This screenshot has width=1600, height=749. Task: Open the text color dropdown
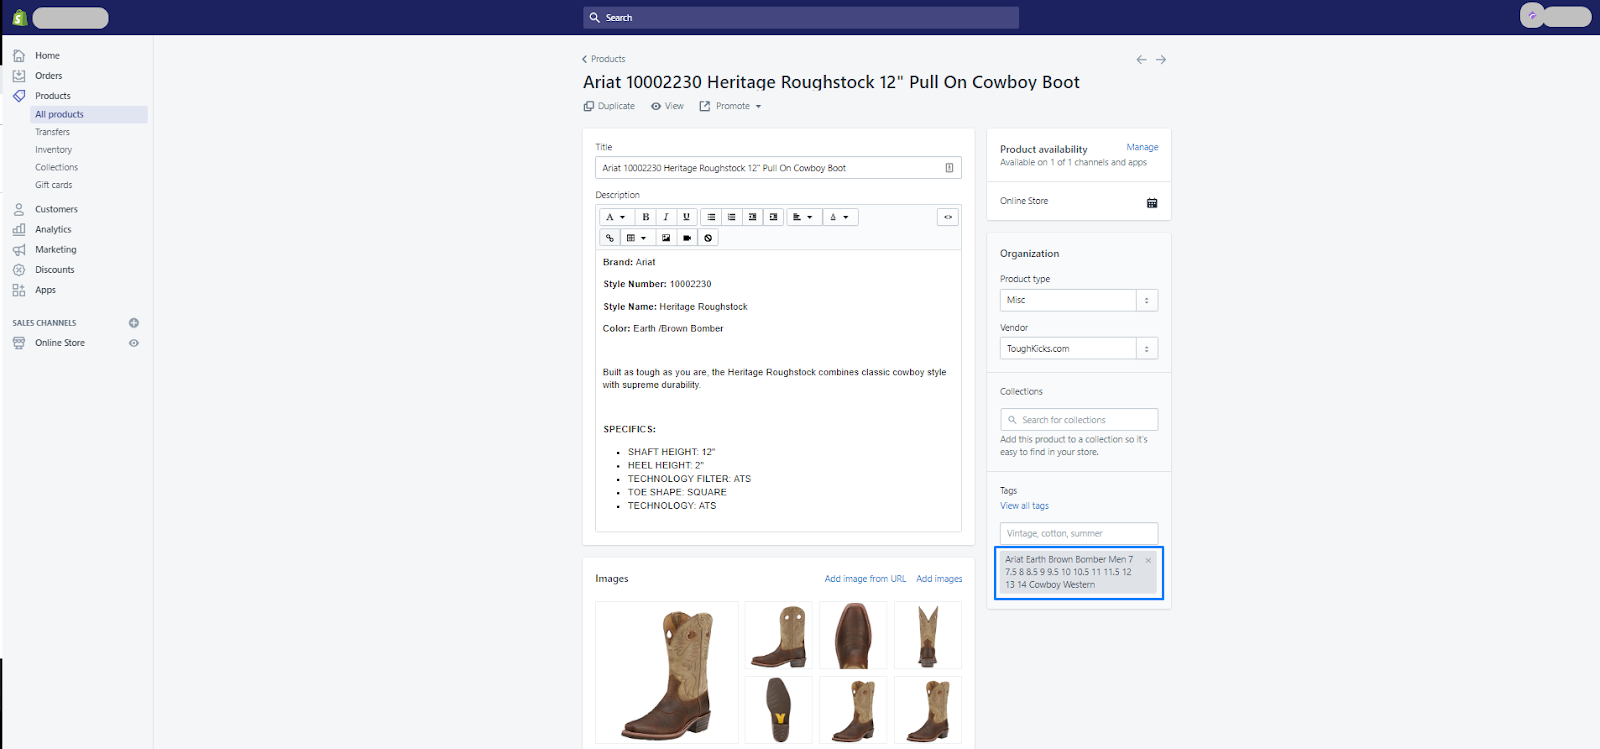click(x=840, y=217)
